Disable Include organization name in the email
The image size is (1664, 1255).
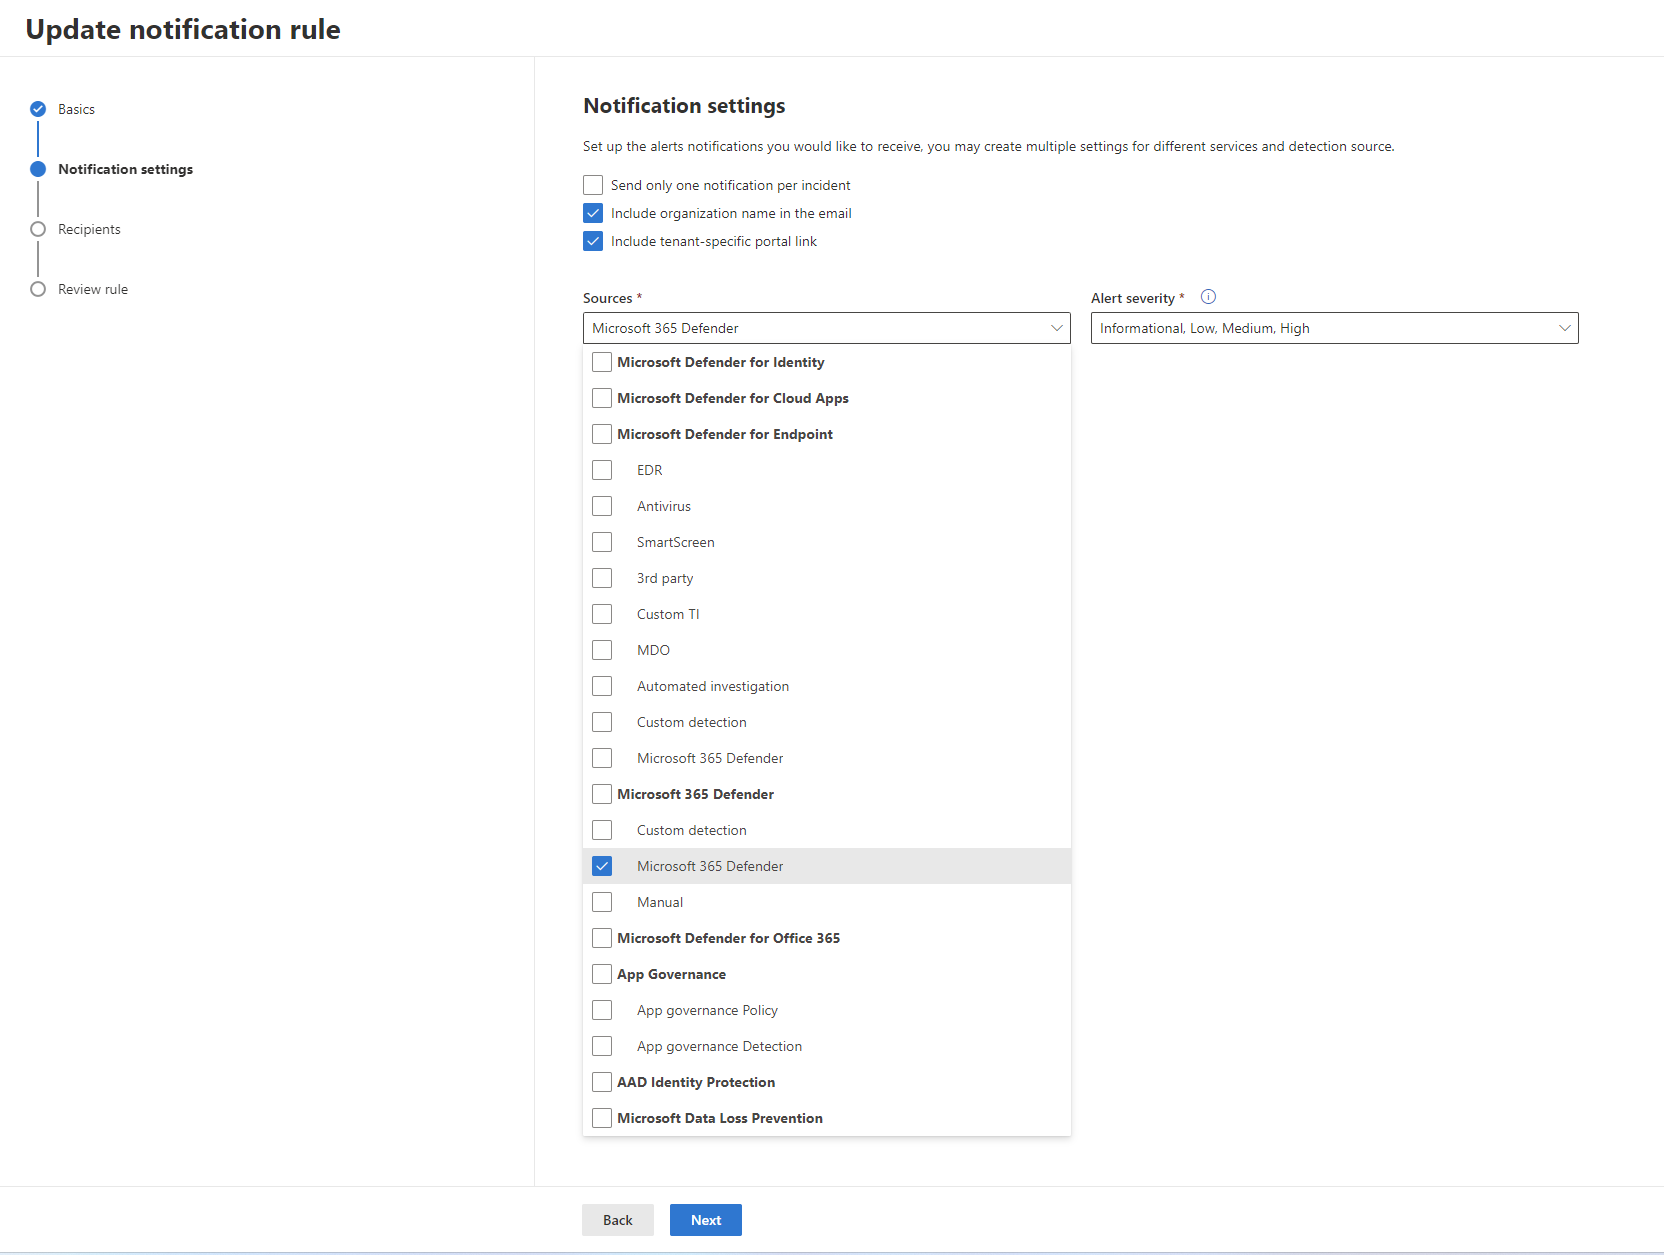[593, 213]
